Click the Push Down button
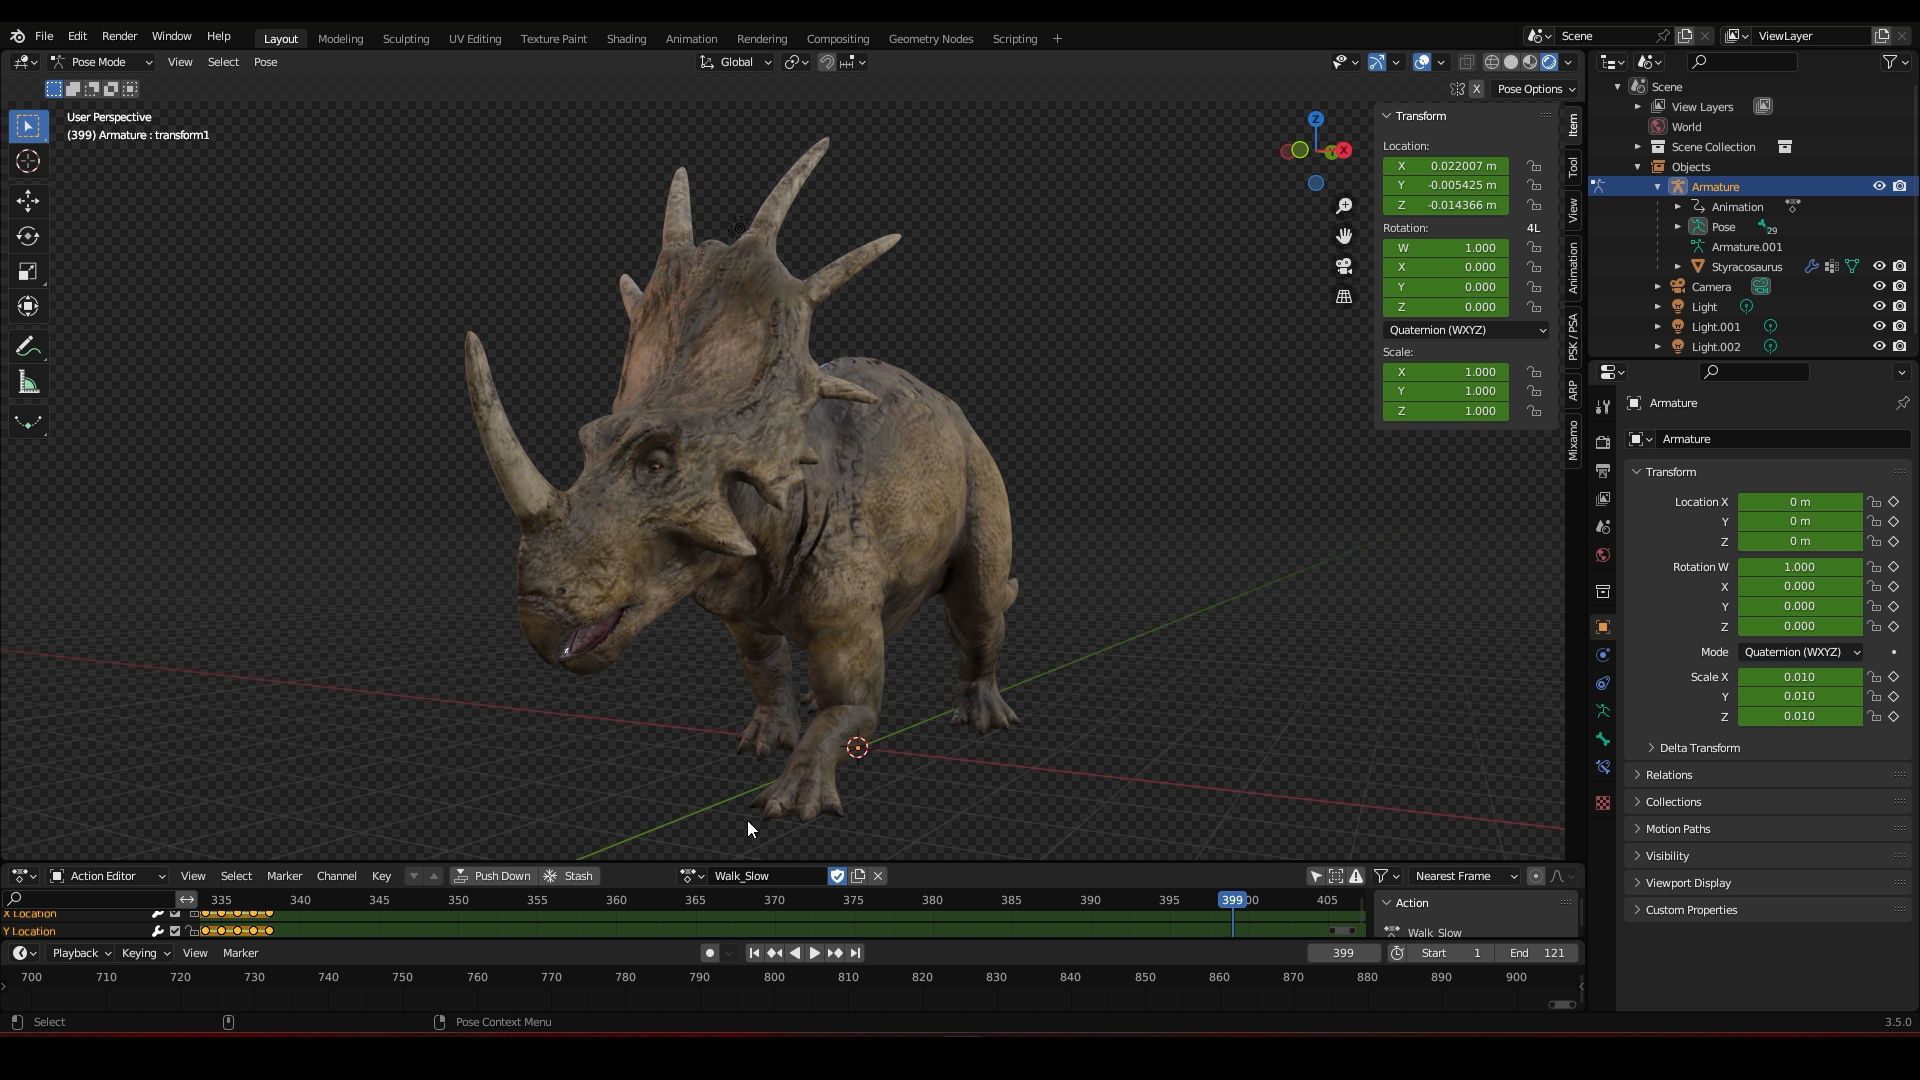The image size is (1920, 1080). (492, 876)
